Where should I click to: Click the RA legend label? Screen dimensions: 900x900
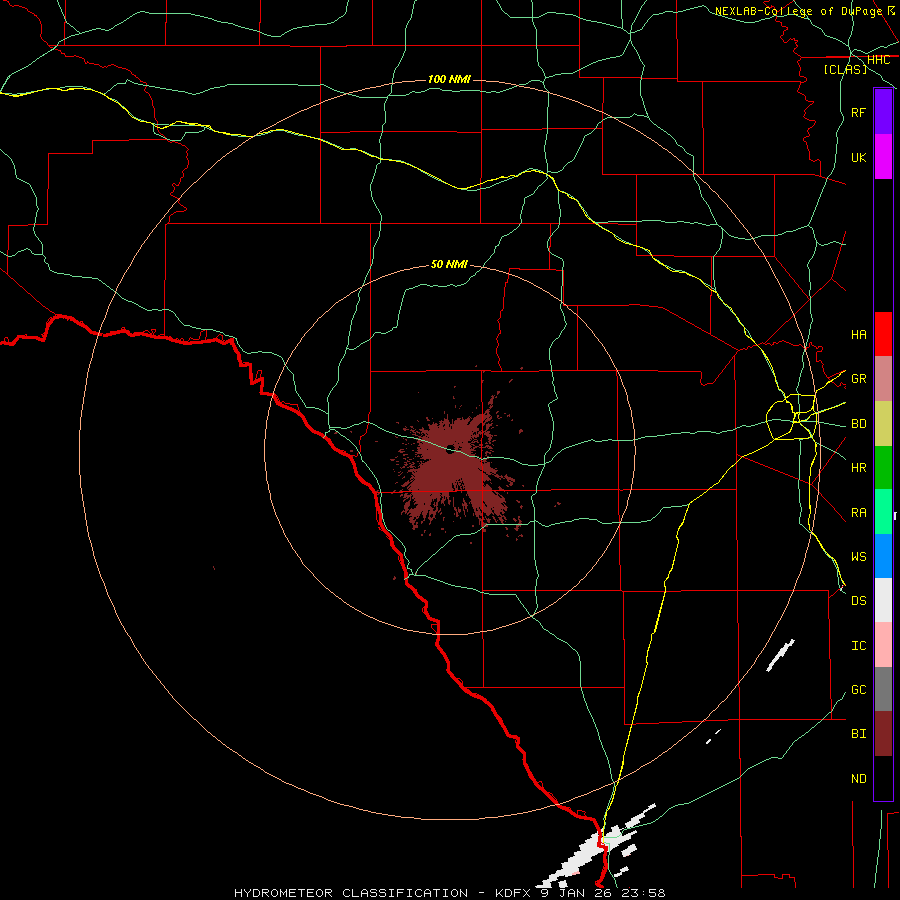coord(858,513)
